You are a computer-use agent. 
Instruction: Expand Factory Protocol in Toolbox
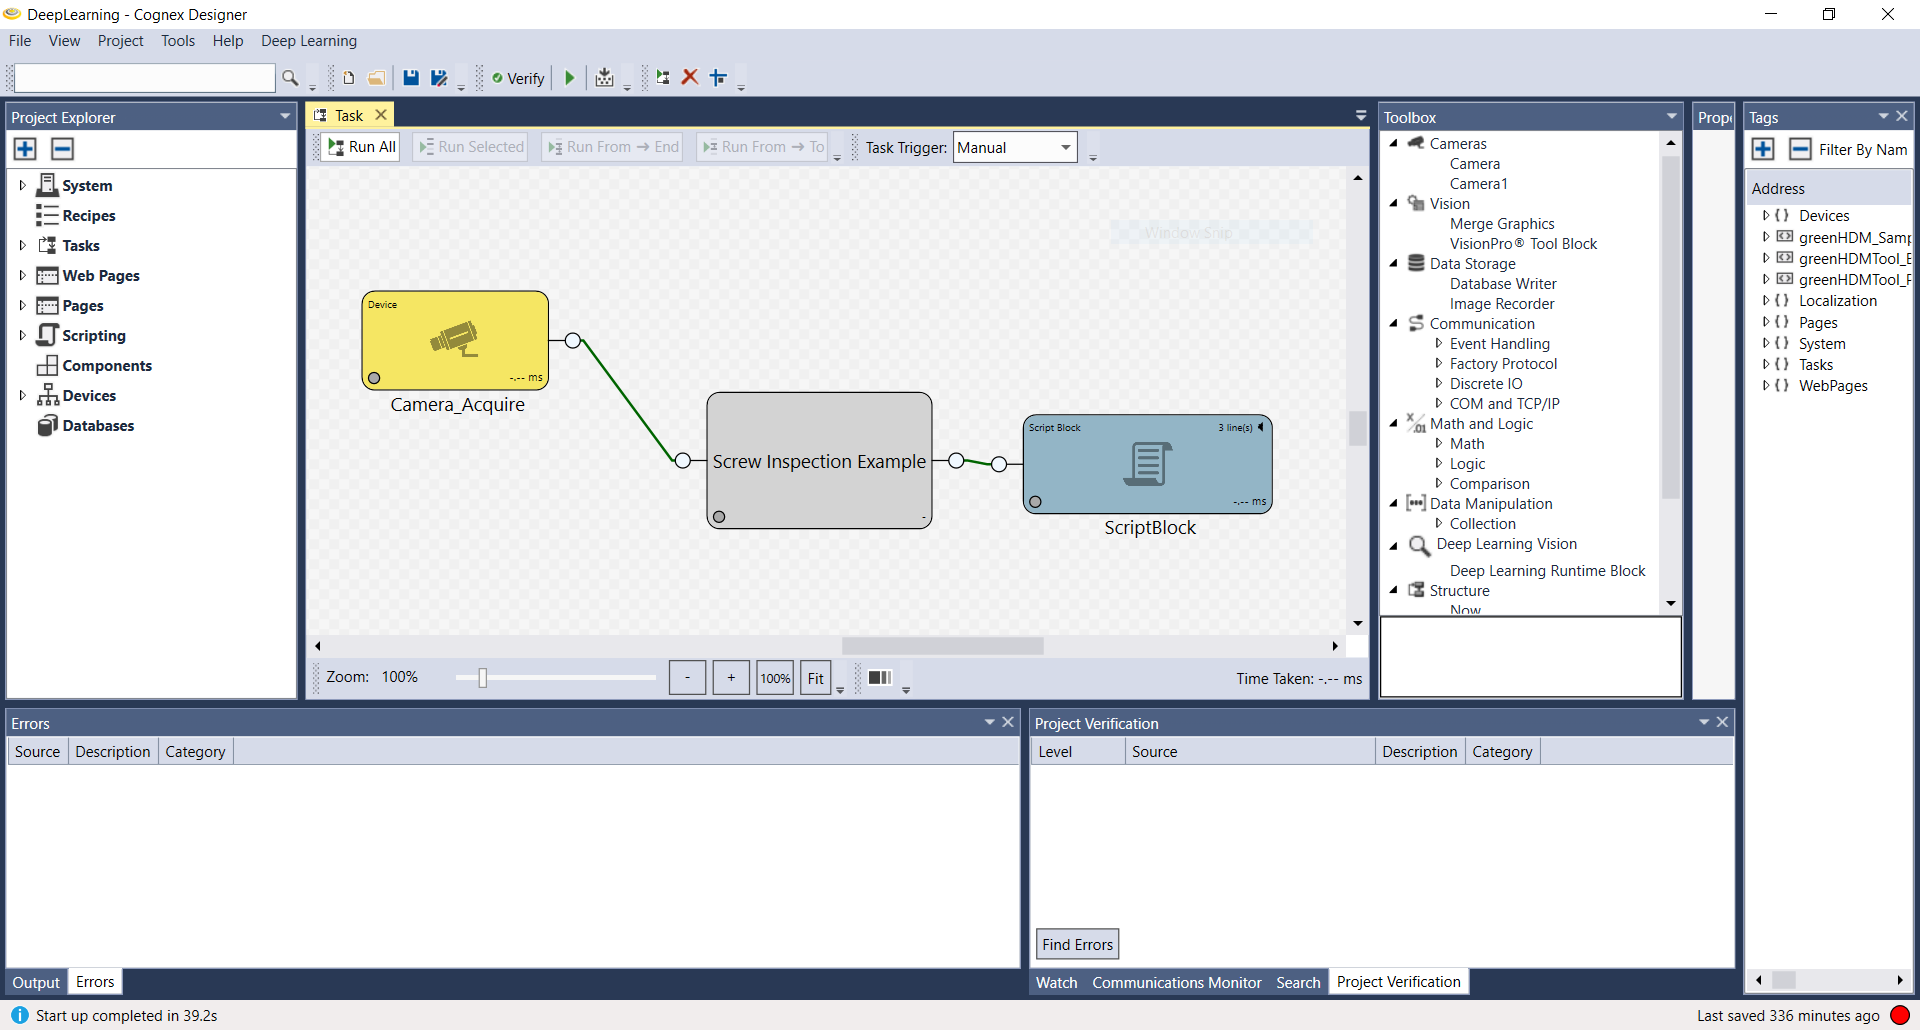click(1439, 364)
